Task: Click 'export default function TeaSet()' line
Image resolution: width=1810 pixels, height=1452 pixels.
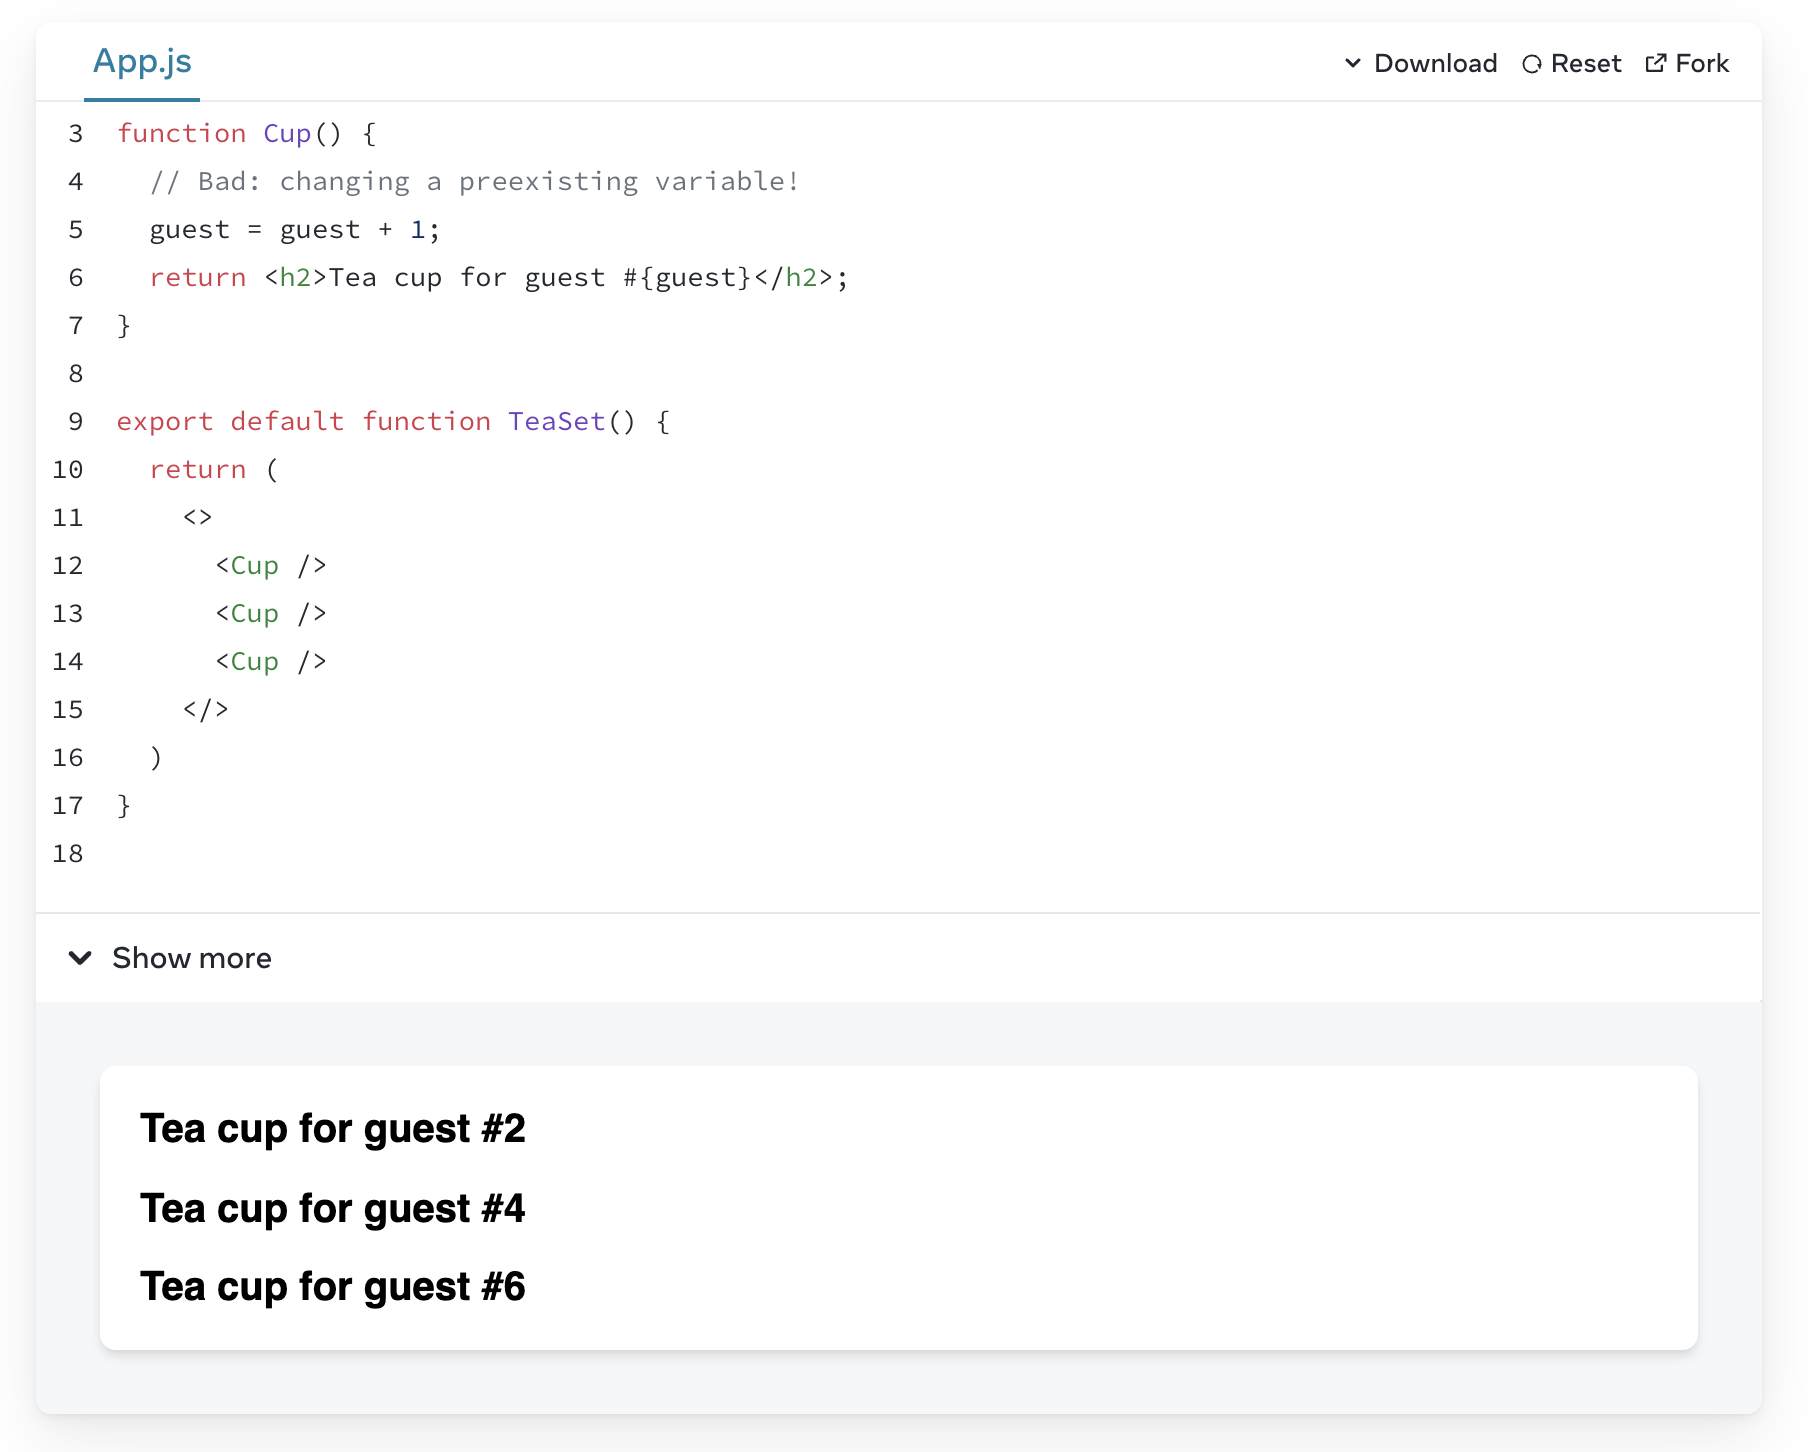Action: pos(393,421)
